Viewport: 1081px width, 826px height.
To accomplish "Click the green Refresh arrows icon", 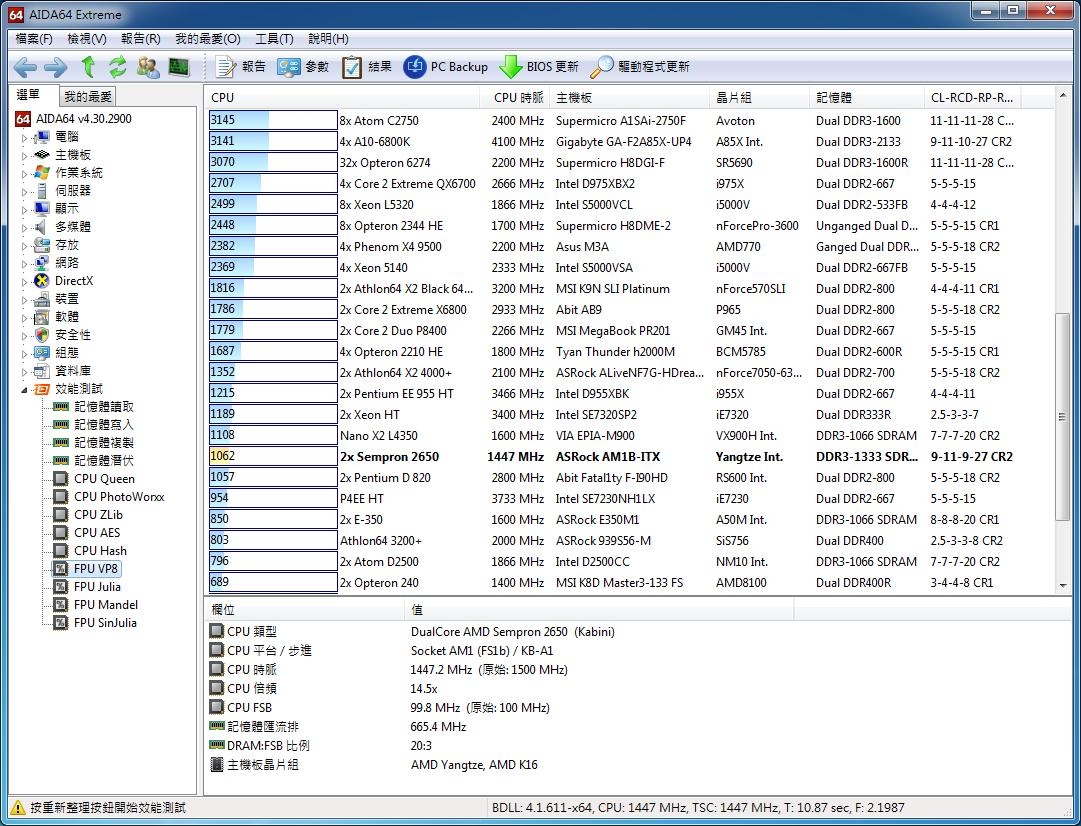I will 117,67.
